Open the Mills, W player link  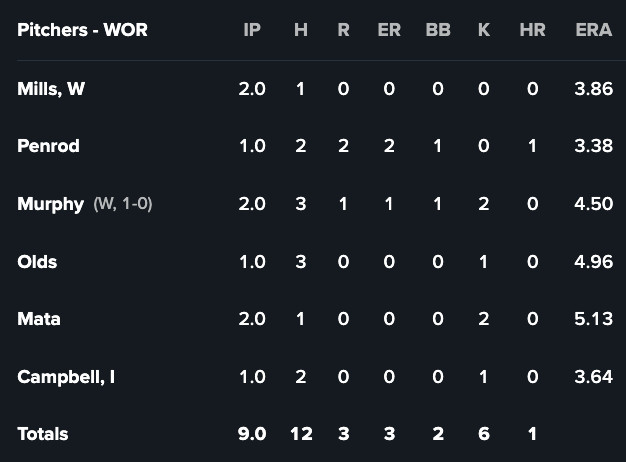pos(51,88)
